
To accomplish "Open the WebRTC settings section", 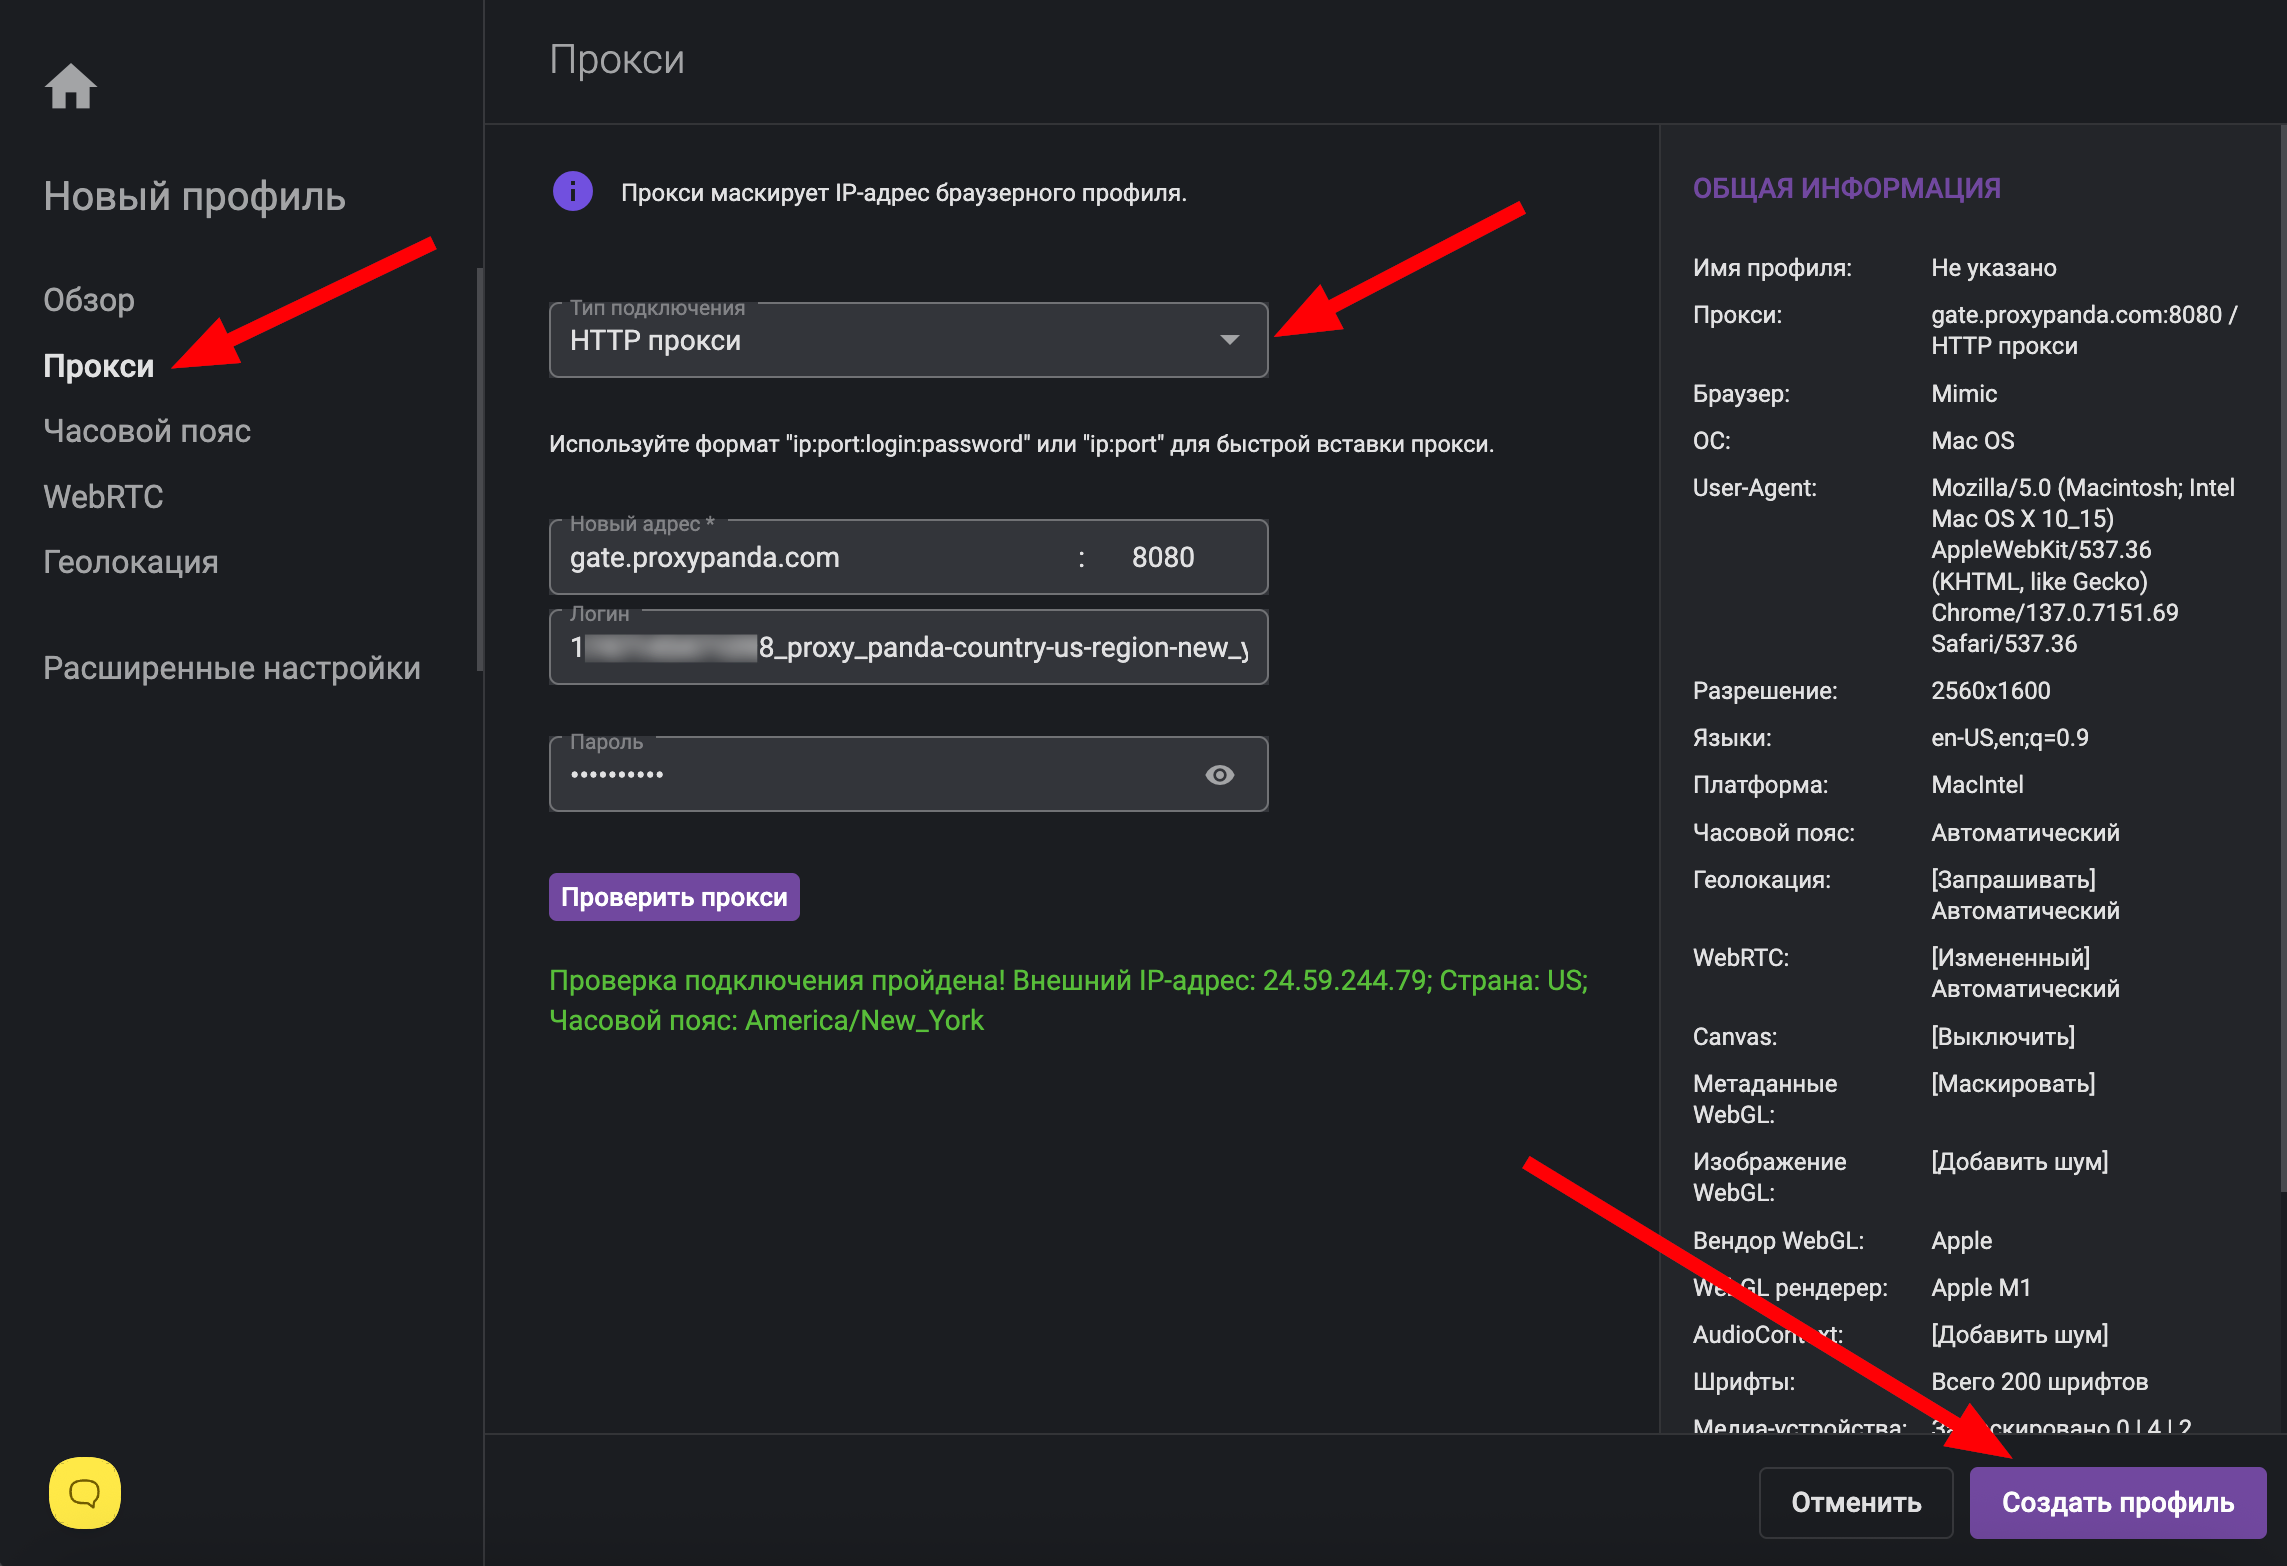I will click(103, 497).
